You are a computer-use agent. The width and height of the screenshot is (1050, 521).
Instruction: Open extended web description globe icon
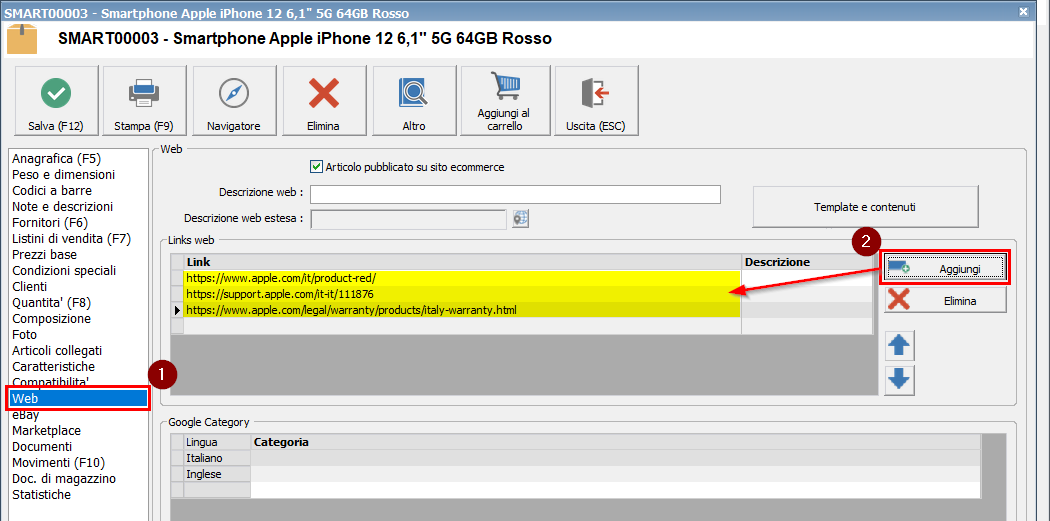521,218
